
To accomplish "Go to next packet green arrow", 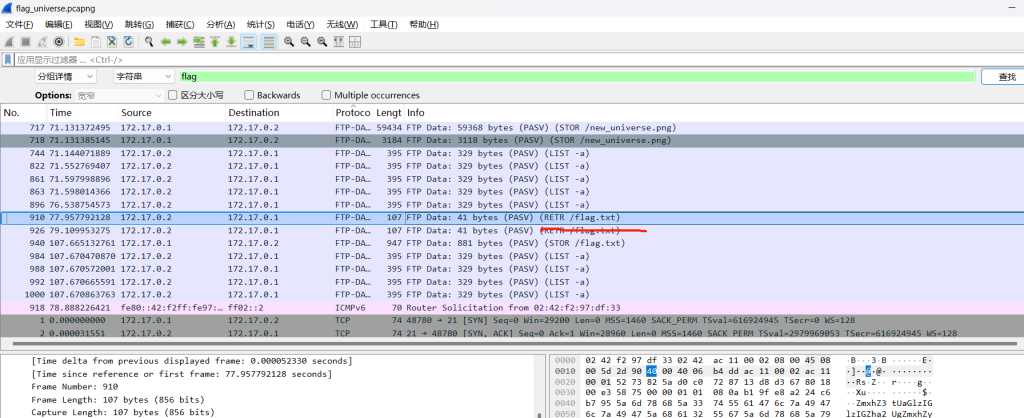I will pyautogui.click(x=183, y=42).
